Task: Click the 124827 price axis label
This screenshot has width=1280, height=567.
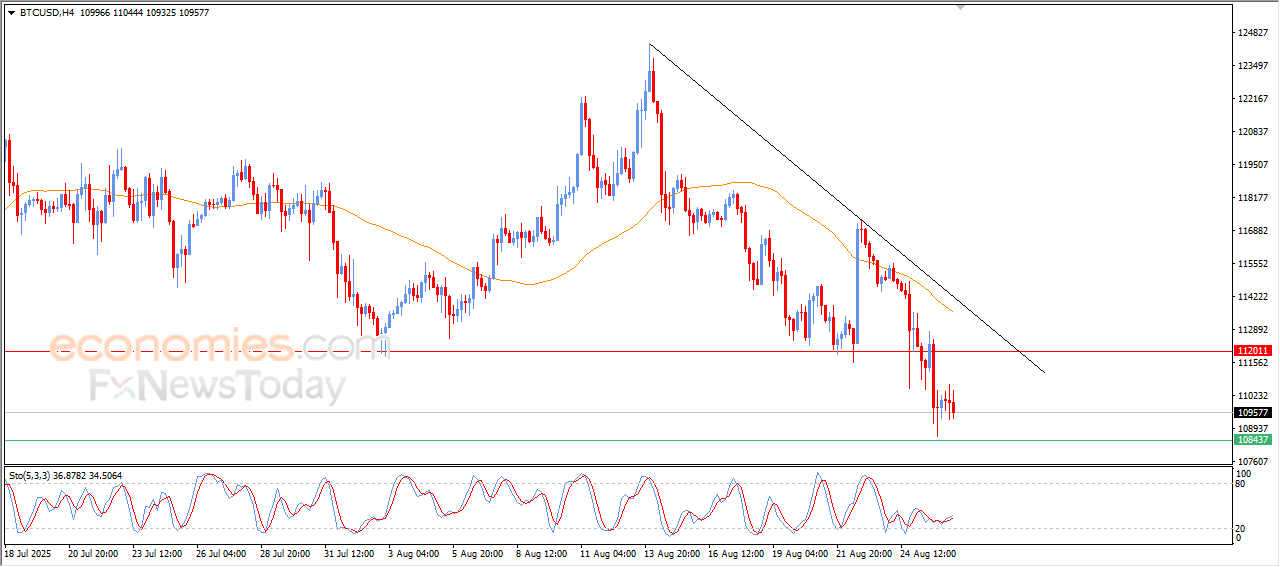Action: [1253, 33]
